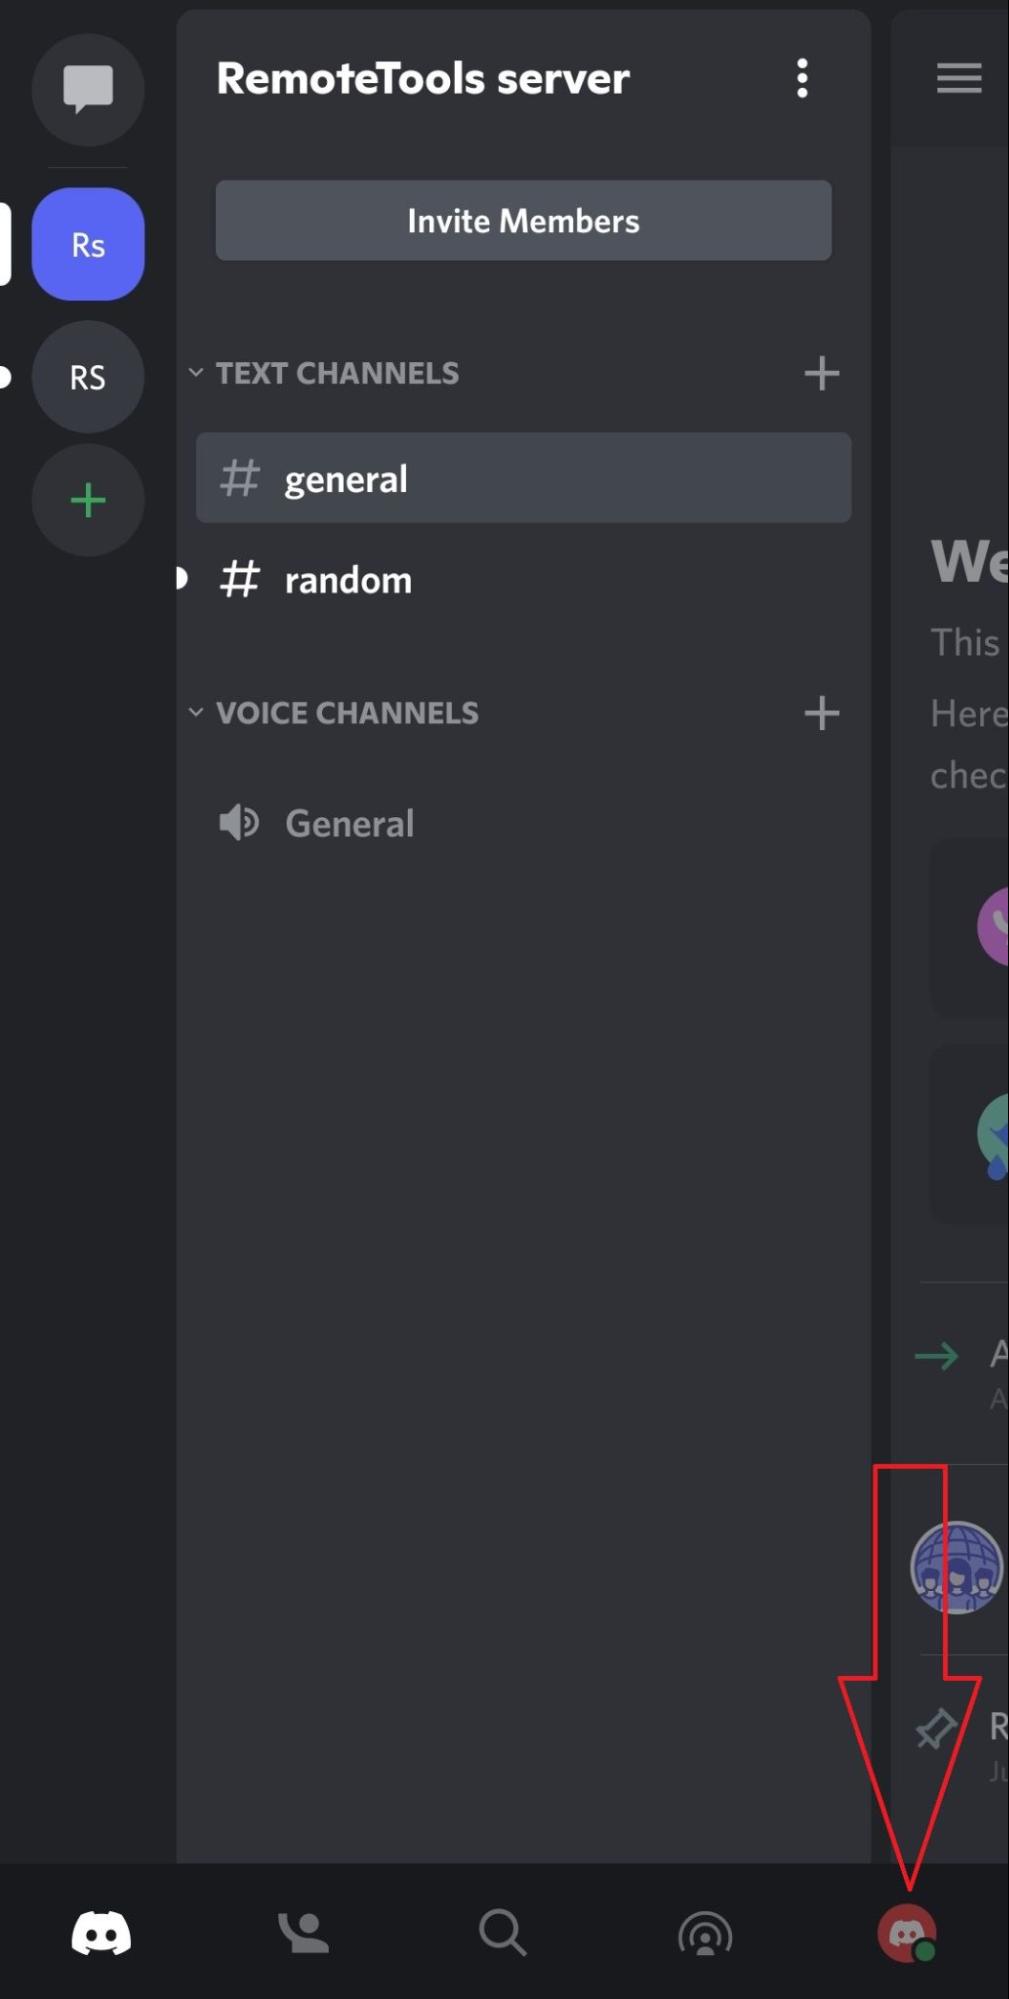
Task: Open the user profile avatar tab
Action: [x=907, y=1933]
